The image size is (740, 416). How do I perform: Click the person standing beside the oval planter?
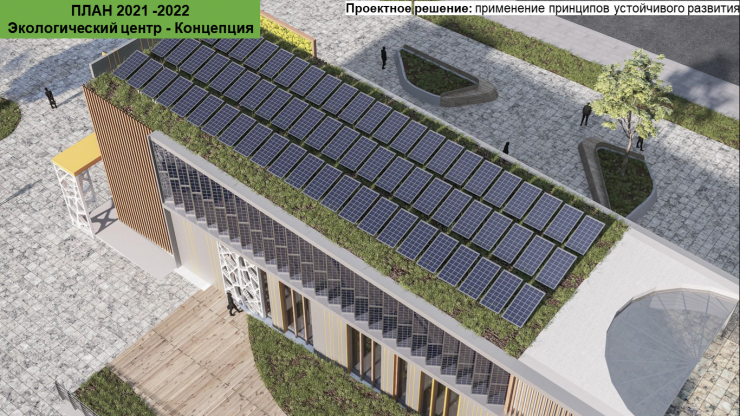383,57
